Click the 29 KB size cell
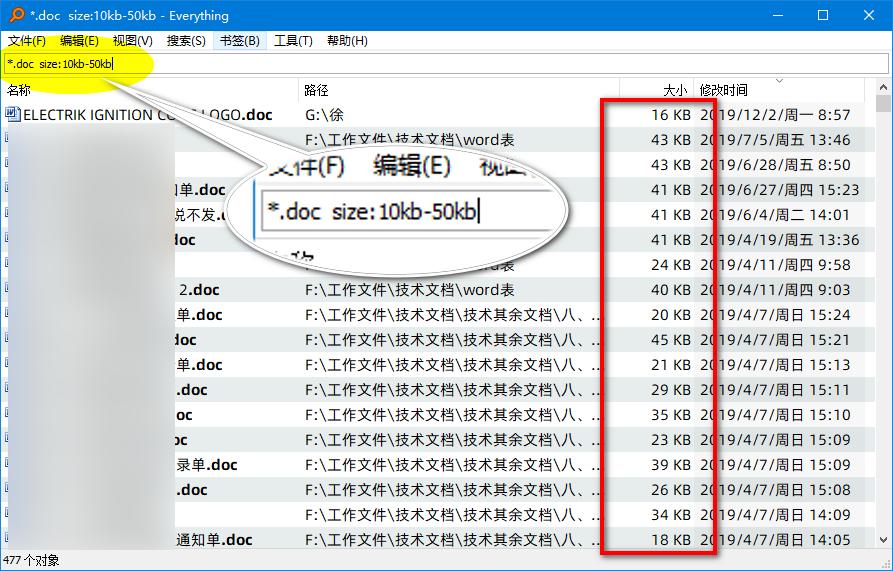This screenshot has height=571, width=893. tap(671, 391)
